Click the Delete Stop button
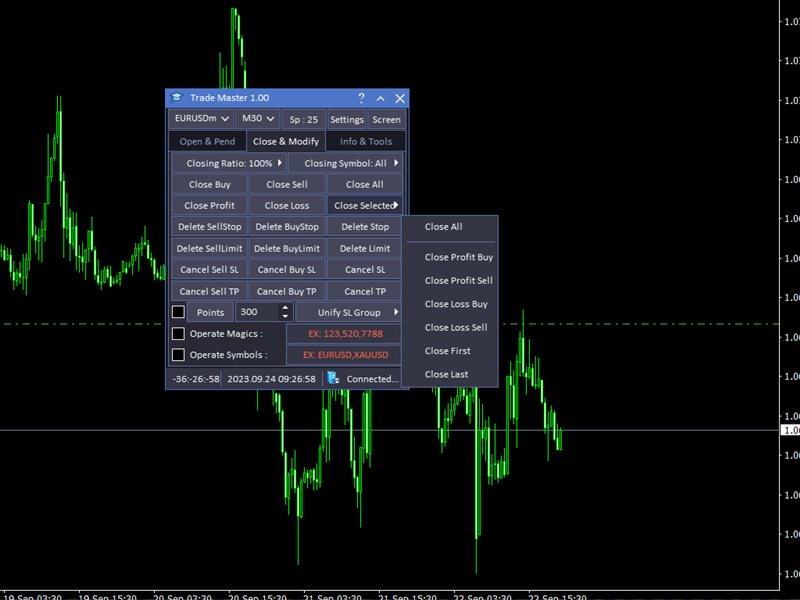This screenshot has width=800, height=600. 364,227
